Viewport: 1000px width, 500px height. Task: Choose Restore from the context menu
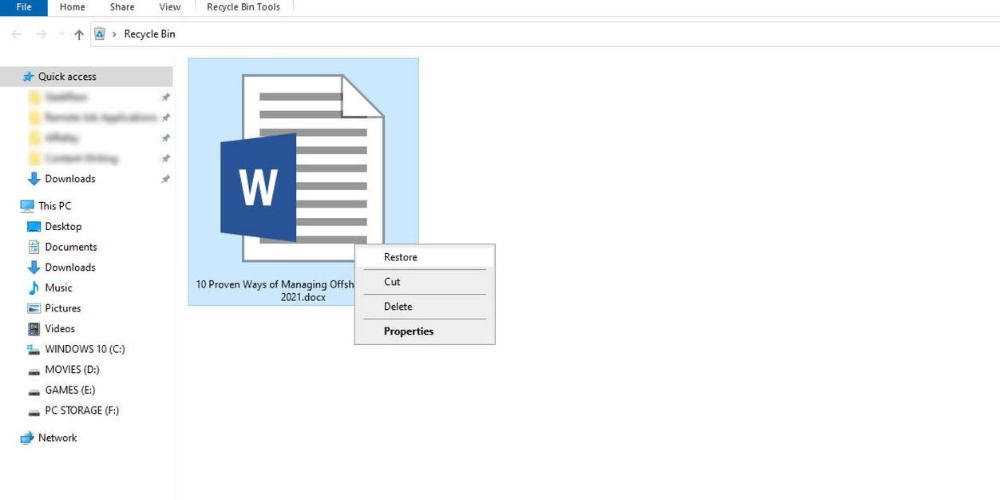coord(425,257)
